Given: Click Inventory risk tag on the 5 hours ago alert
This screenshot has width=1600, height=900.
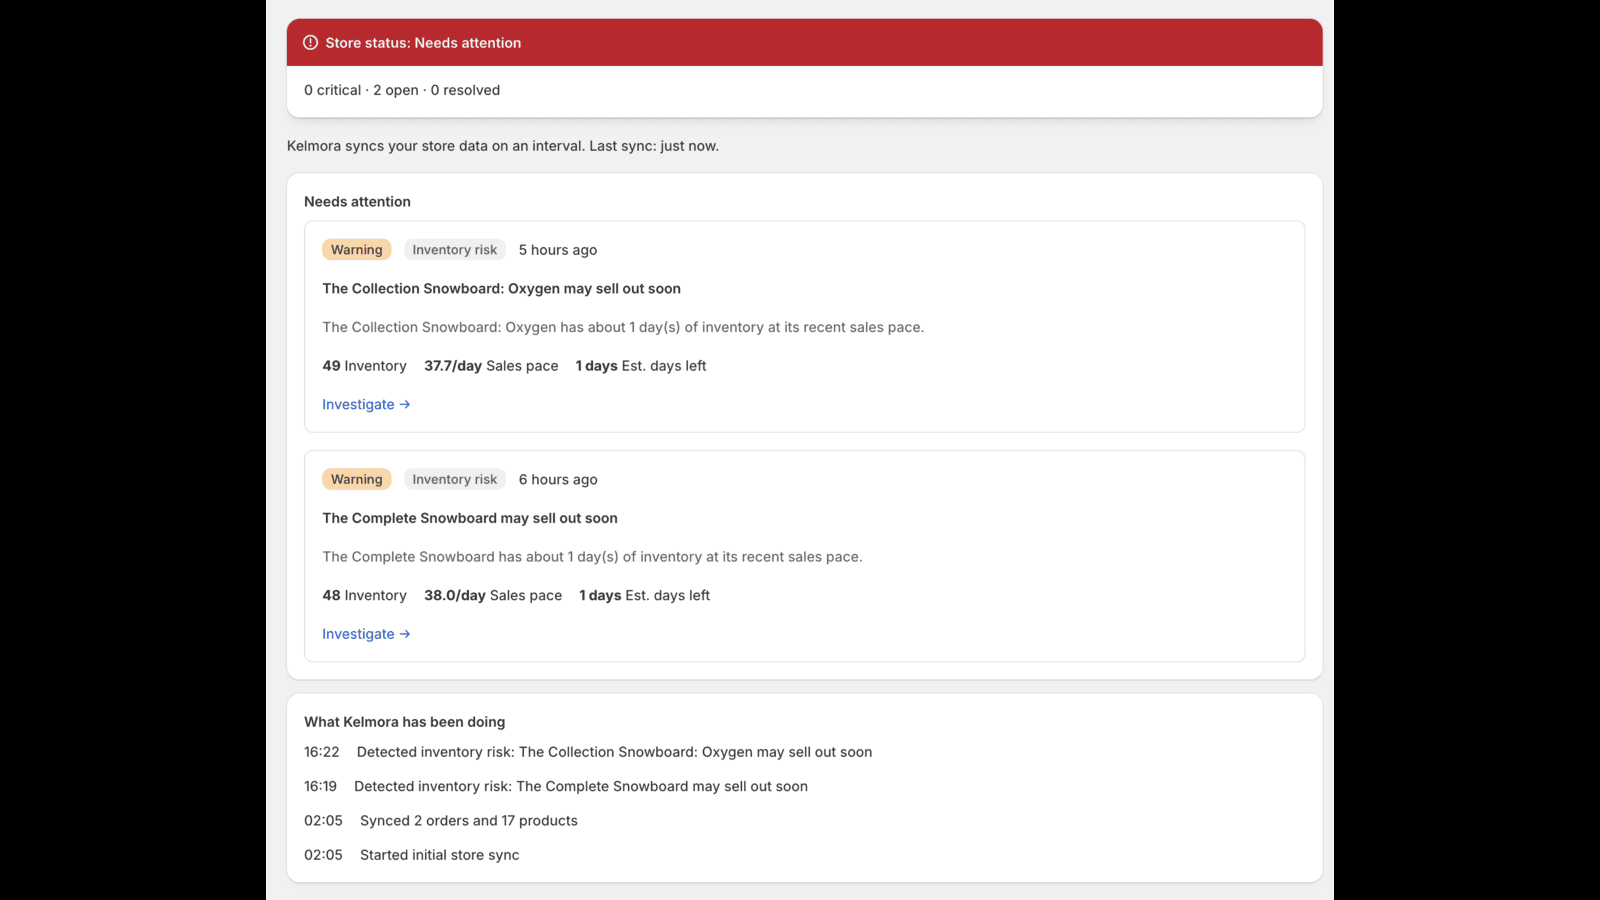Looking at the screenshot, I should [455, 250].
